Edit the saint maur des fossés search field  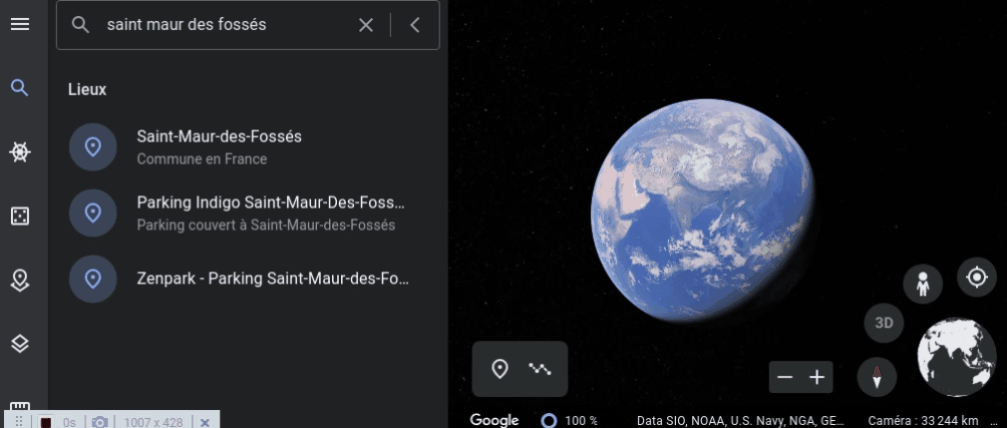click(225, 25)
